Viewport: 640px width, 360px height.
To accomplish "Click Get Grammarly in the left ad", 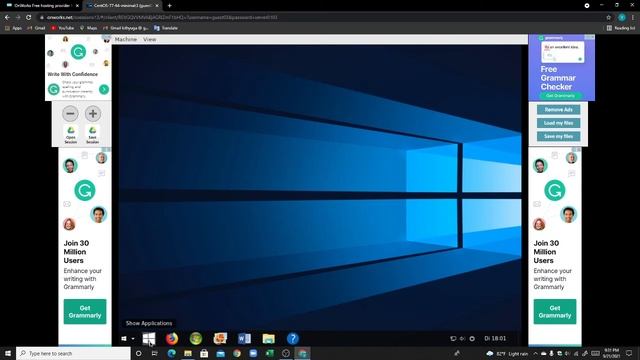I will 85,312.
